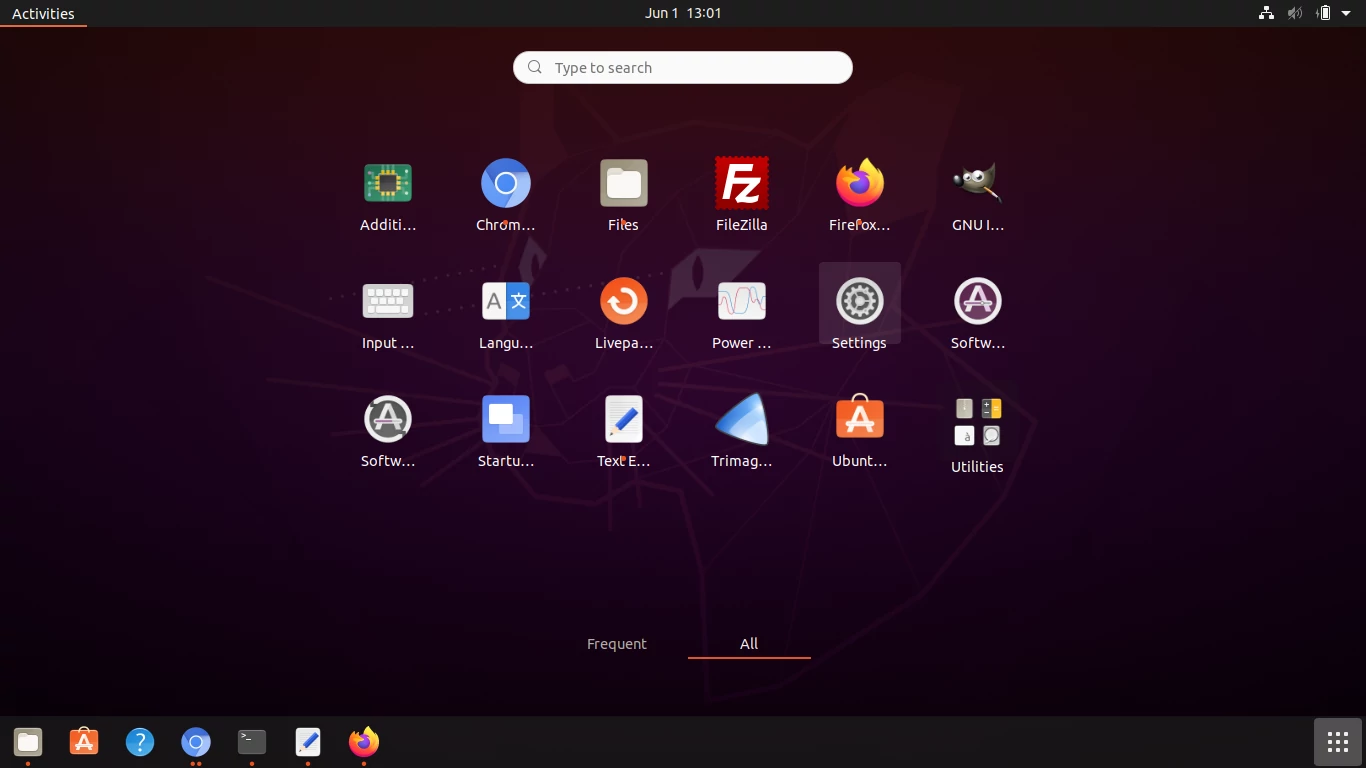
Task: Launch Ubuntu Software from the app grid
Action: tap(860, 432)
